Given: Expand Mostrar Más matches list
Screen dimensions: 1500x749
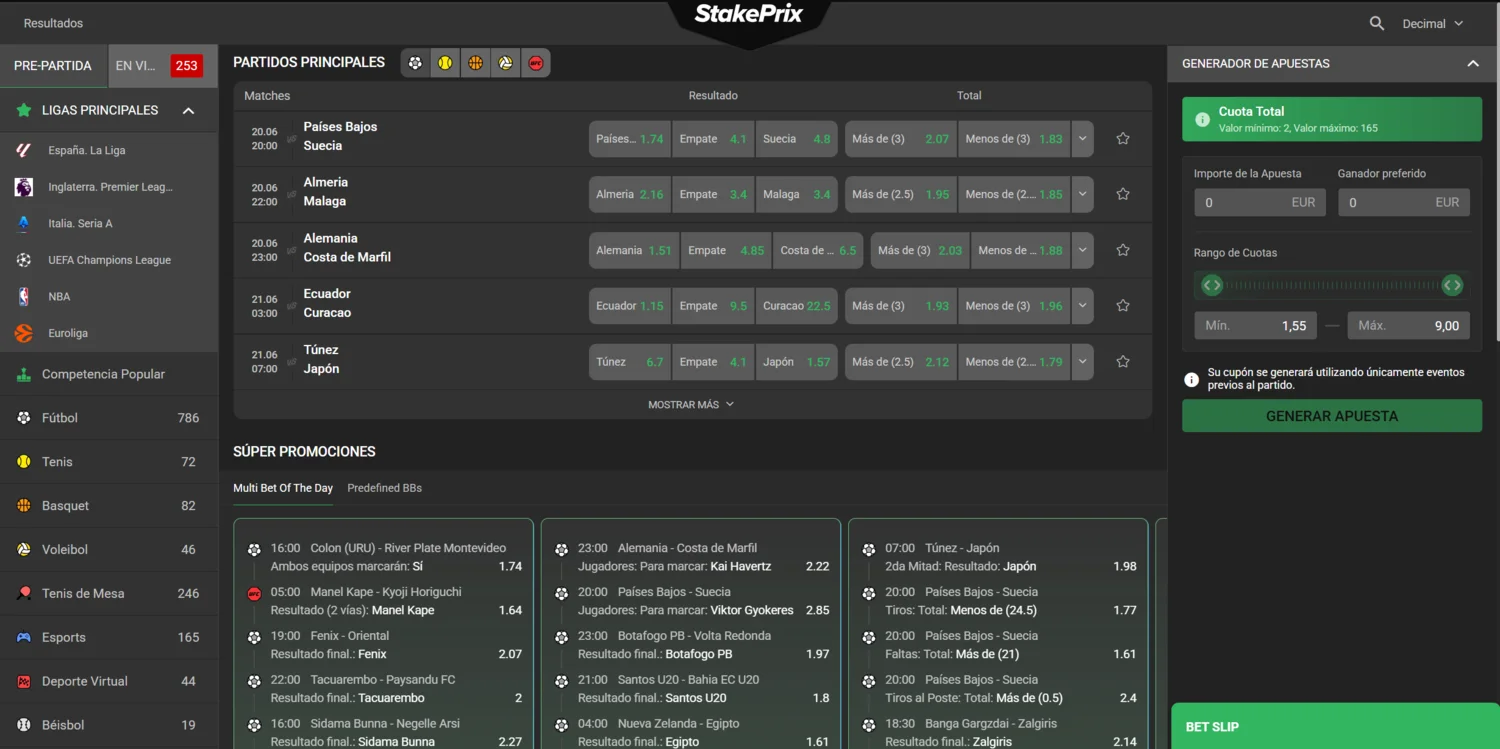Looking at the screenshot, I should (691, 404).
